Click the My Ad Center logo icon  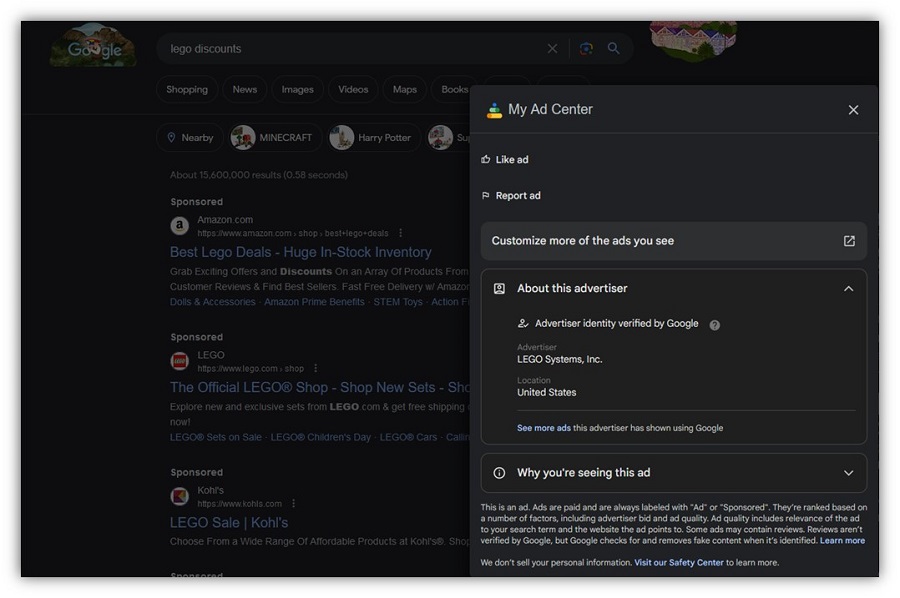494,110
